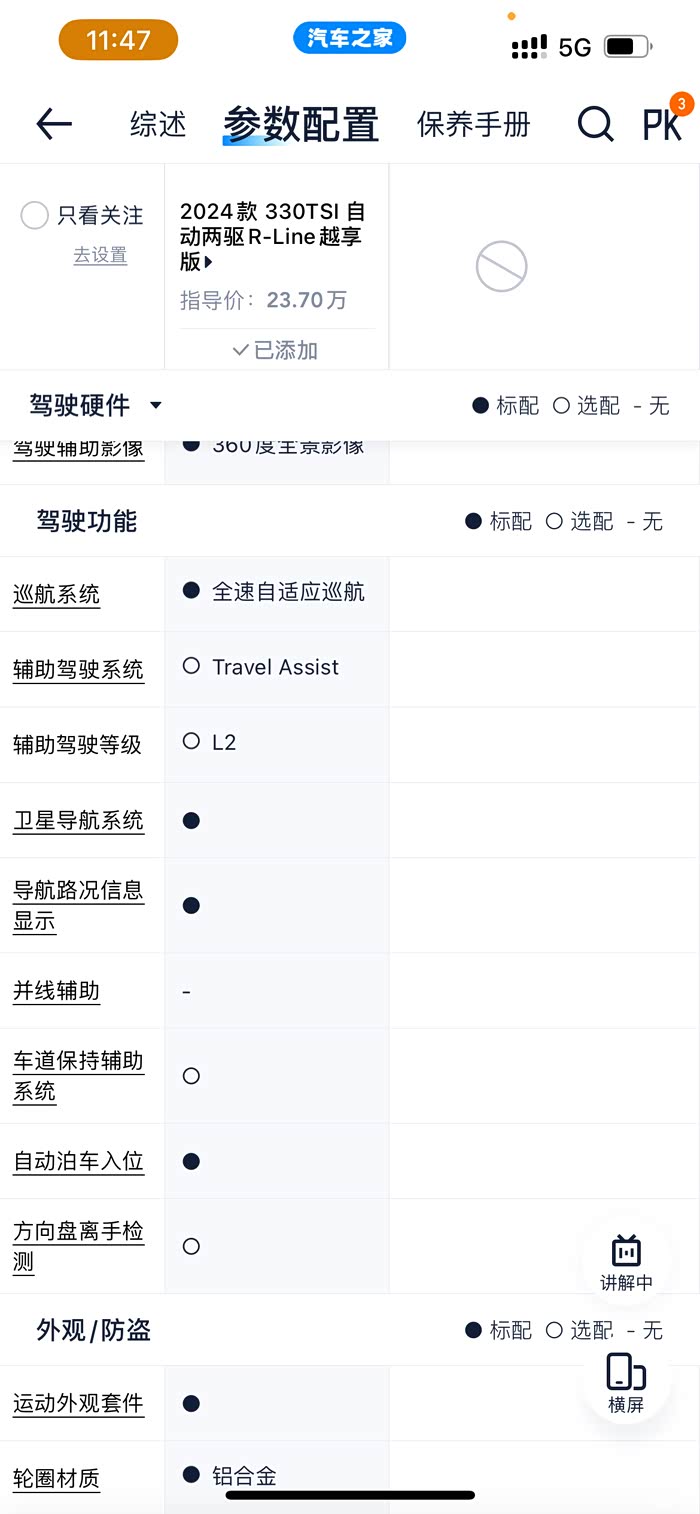Open the 2024款 330TSI model selector
700x1514 pixels.
(272, 237)
